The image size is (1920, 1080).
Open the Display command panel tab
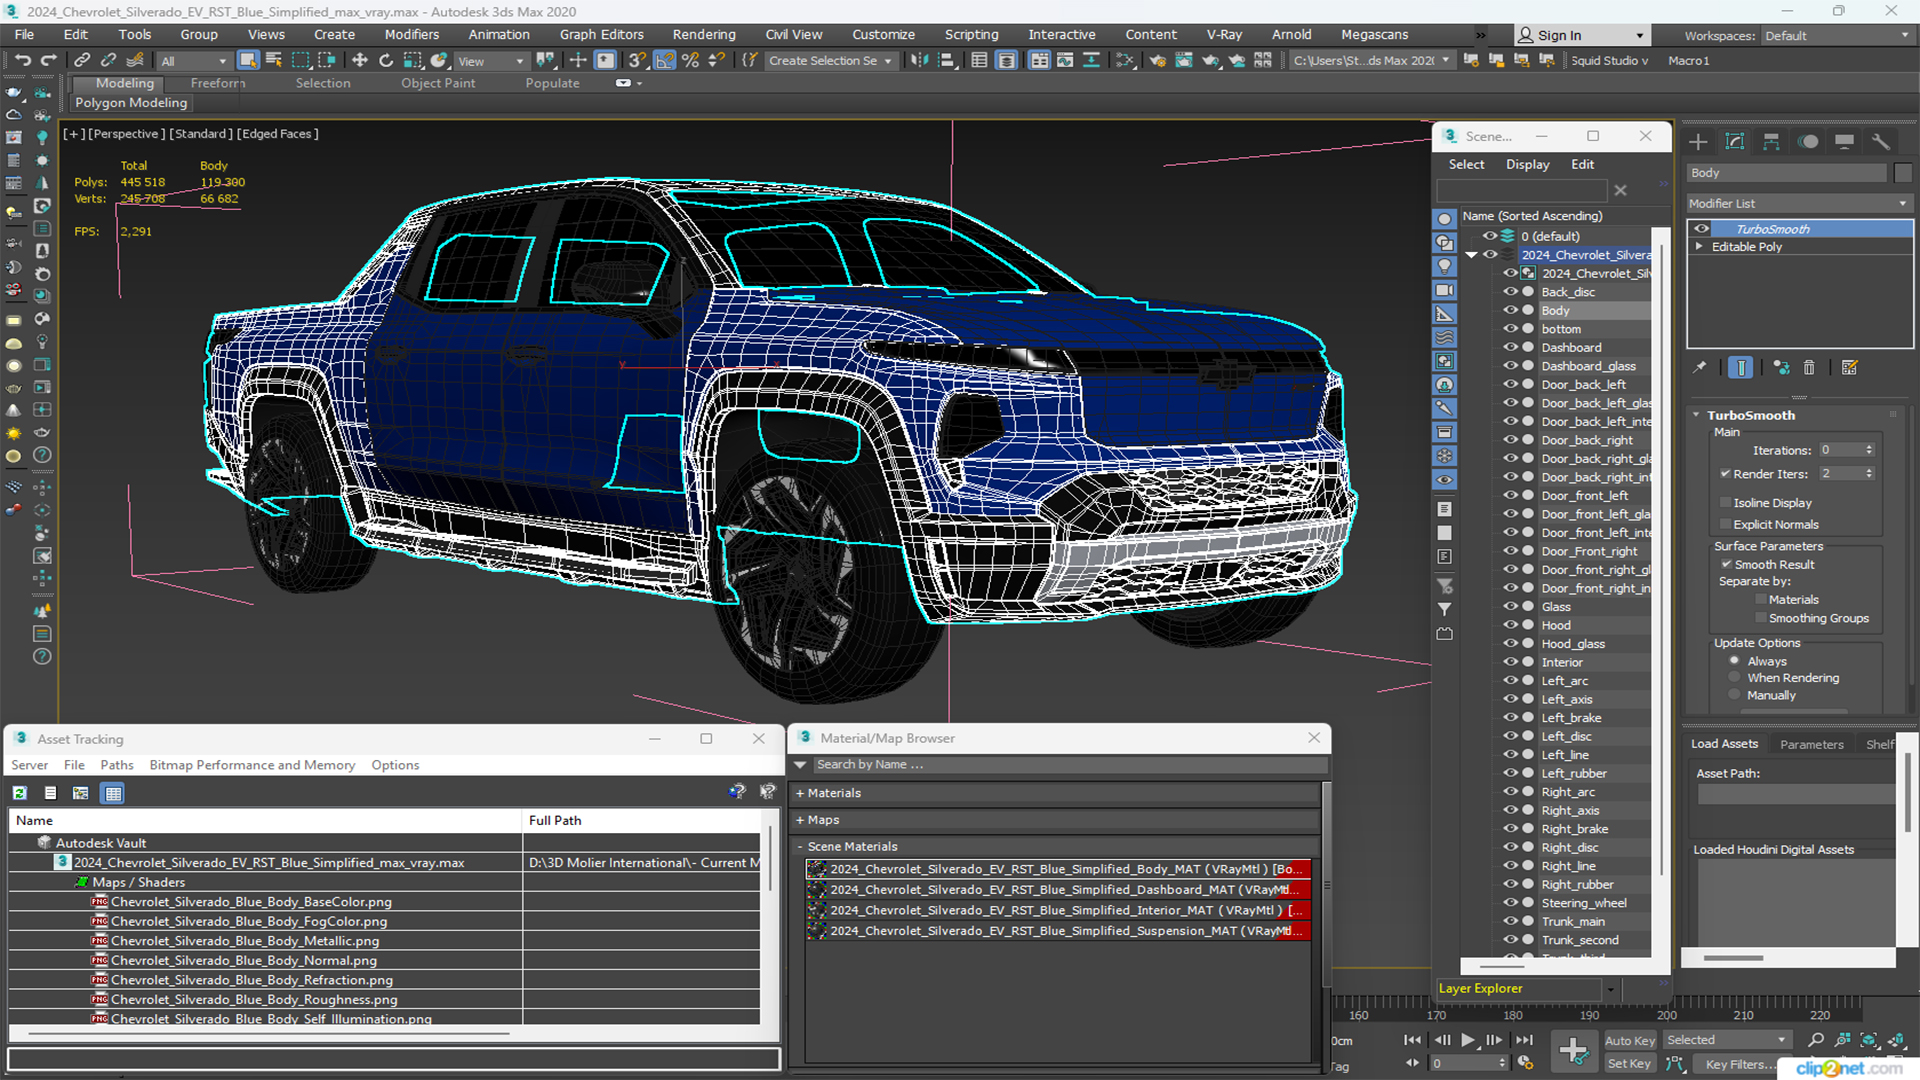[x=1845, y=142]
